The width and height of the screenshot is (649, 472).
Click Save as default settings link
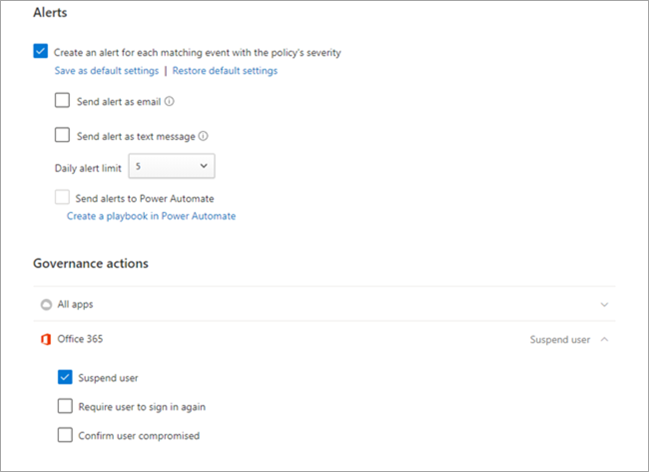[x=106, y=71]
